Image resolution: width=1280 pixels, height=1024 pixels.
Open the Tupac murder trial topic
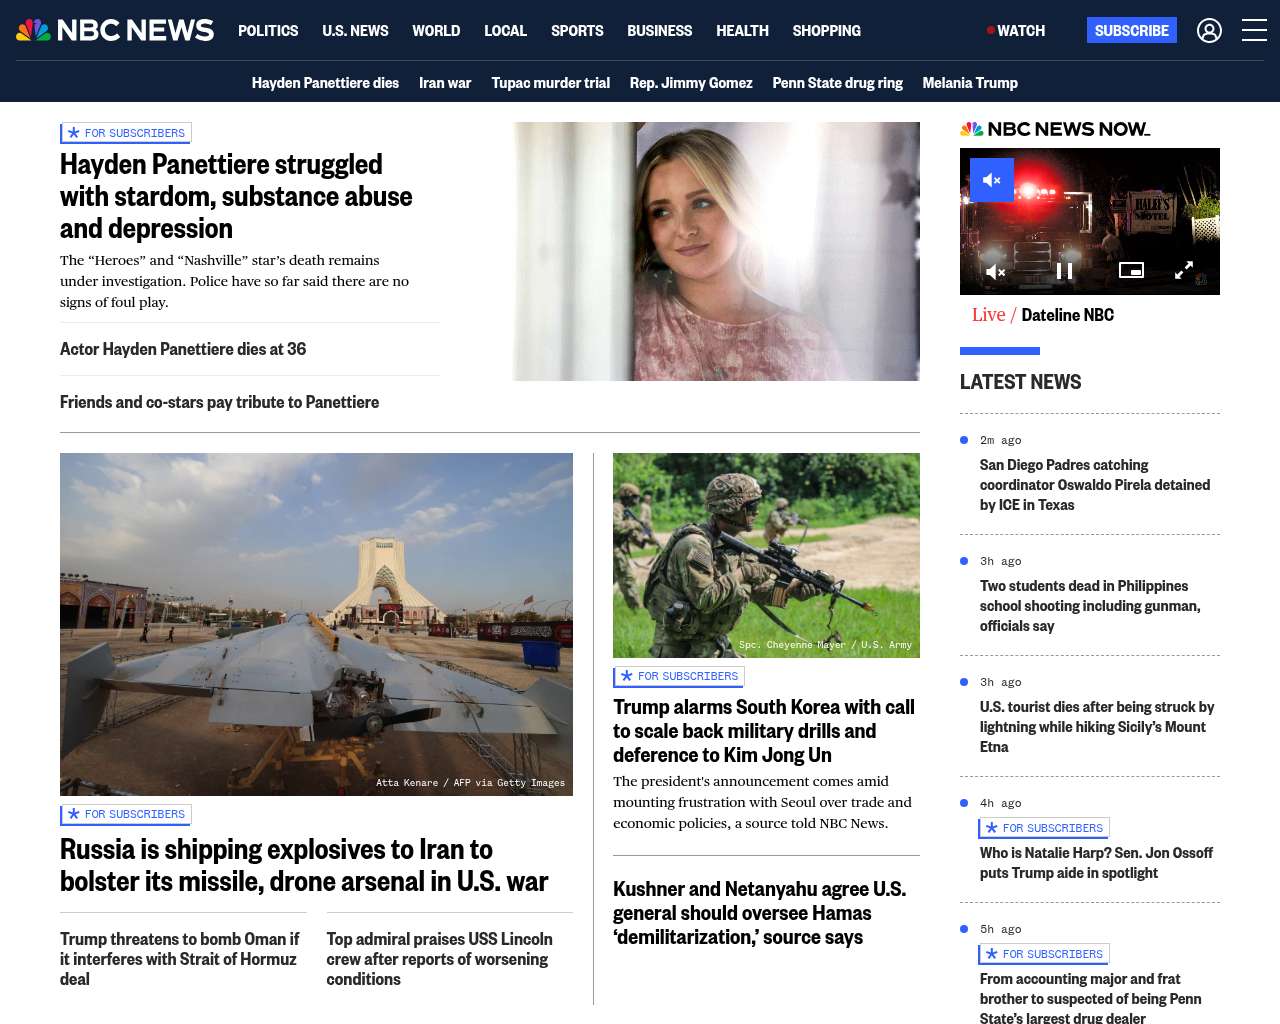coord(550,83)
